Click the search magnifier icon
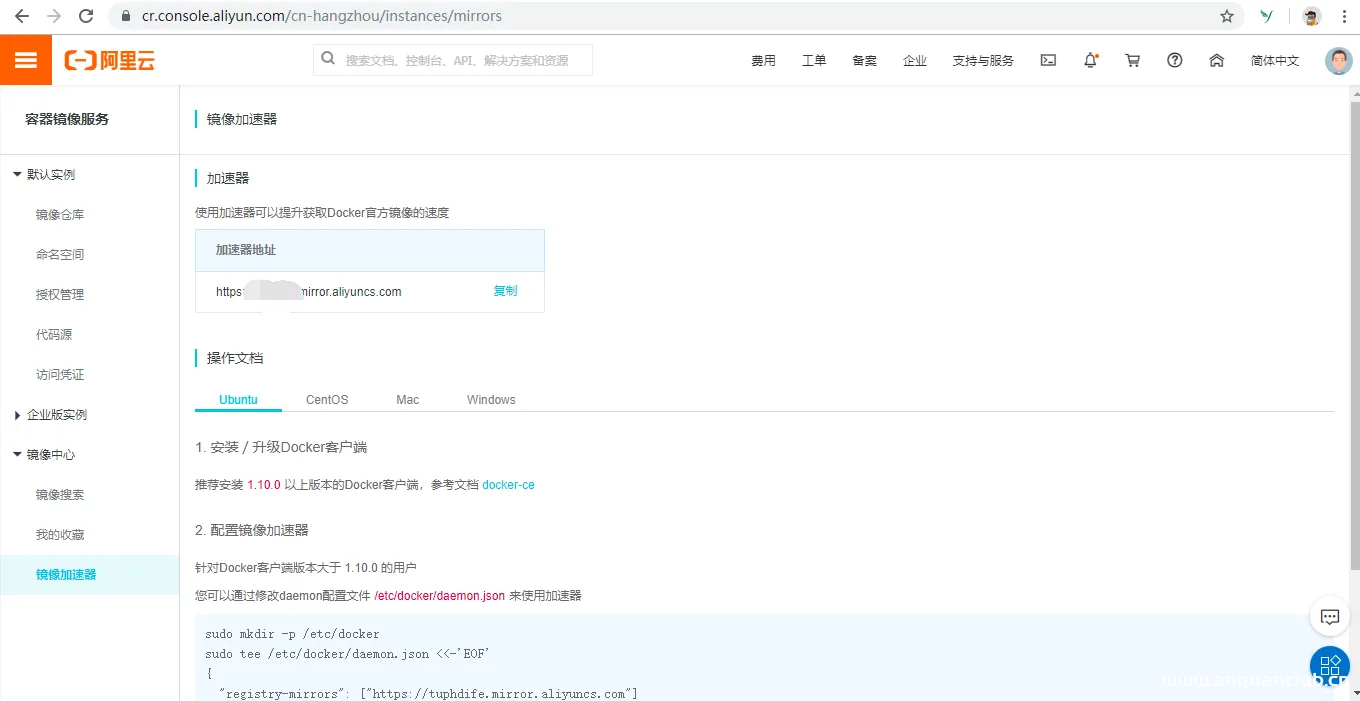This screenshot has height=701, width=1360. [x=328, y=60]
